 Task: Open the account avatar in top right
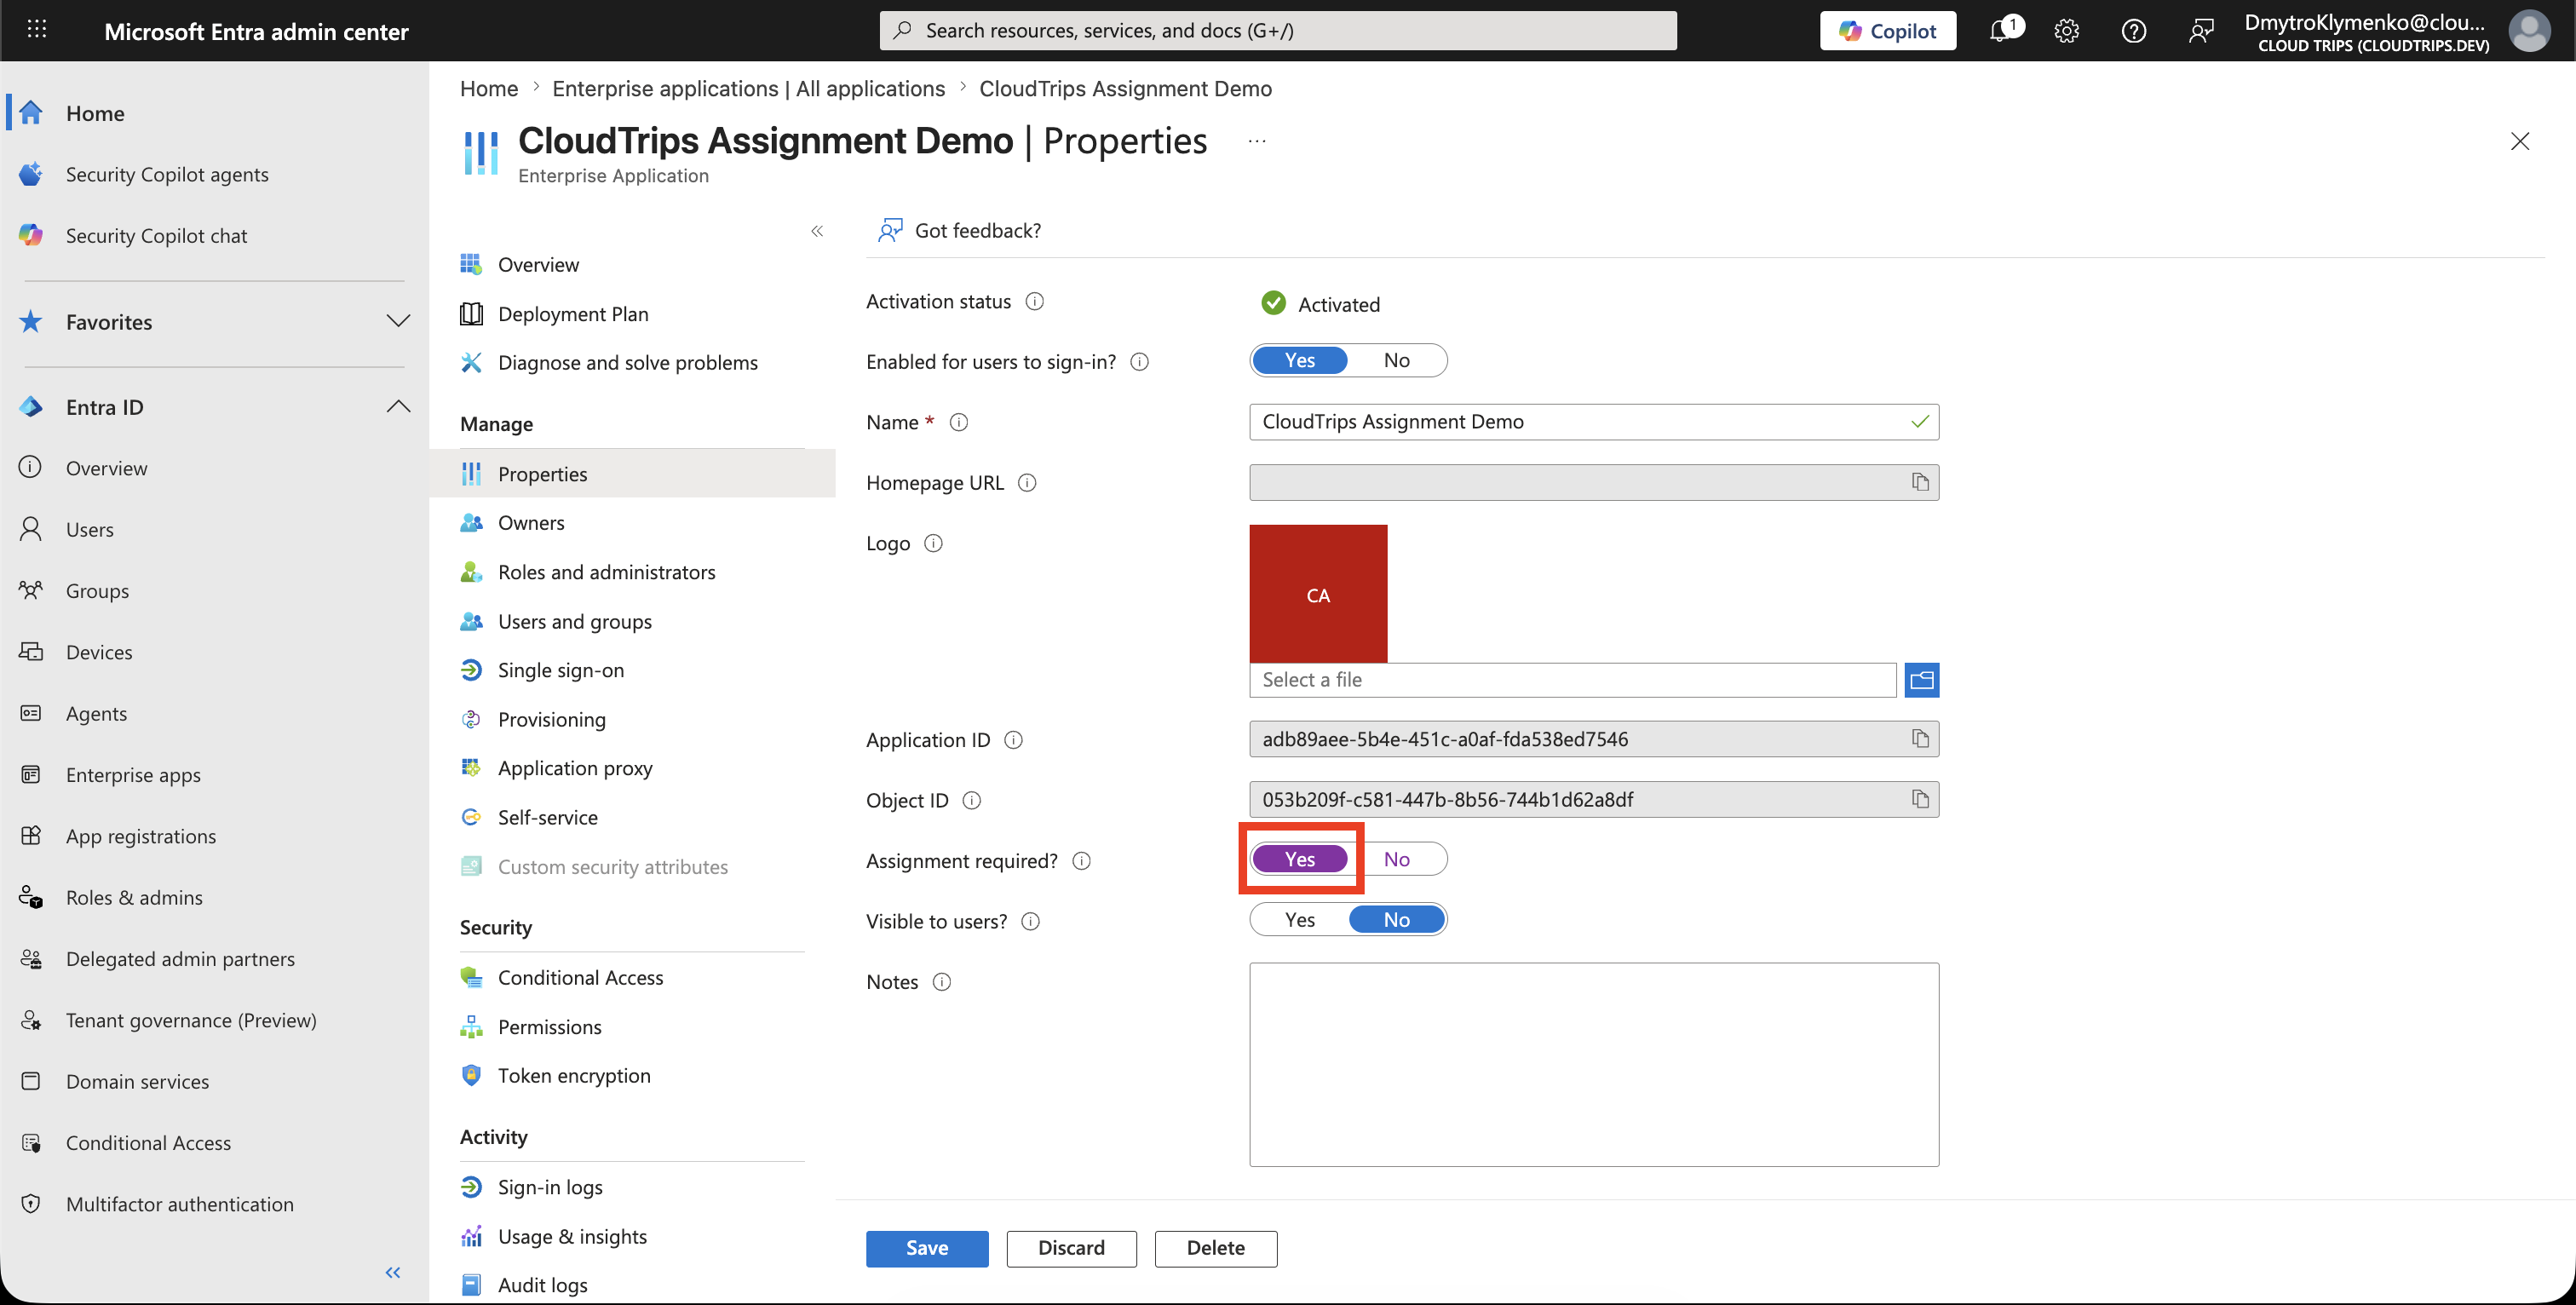tap(2529, 31)
